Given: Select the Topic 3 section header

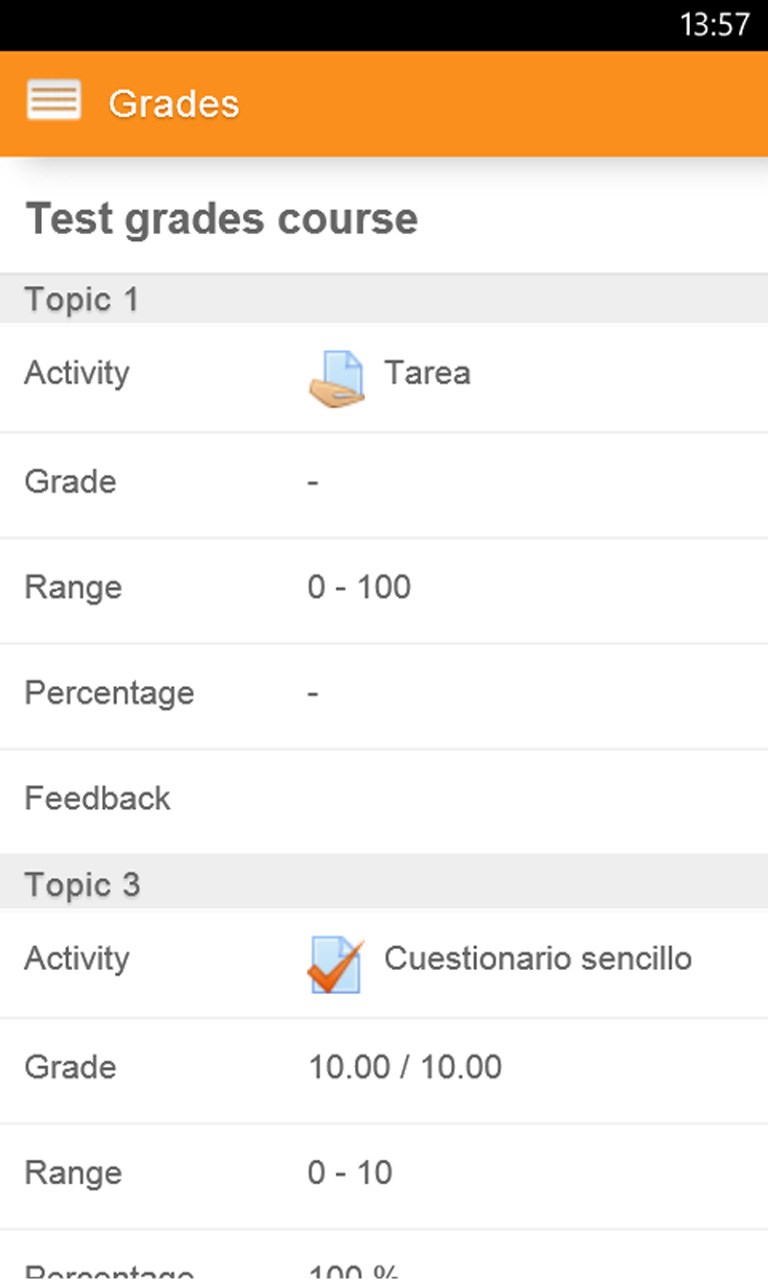Looking at the screenshot, I should point(82,885).
